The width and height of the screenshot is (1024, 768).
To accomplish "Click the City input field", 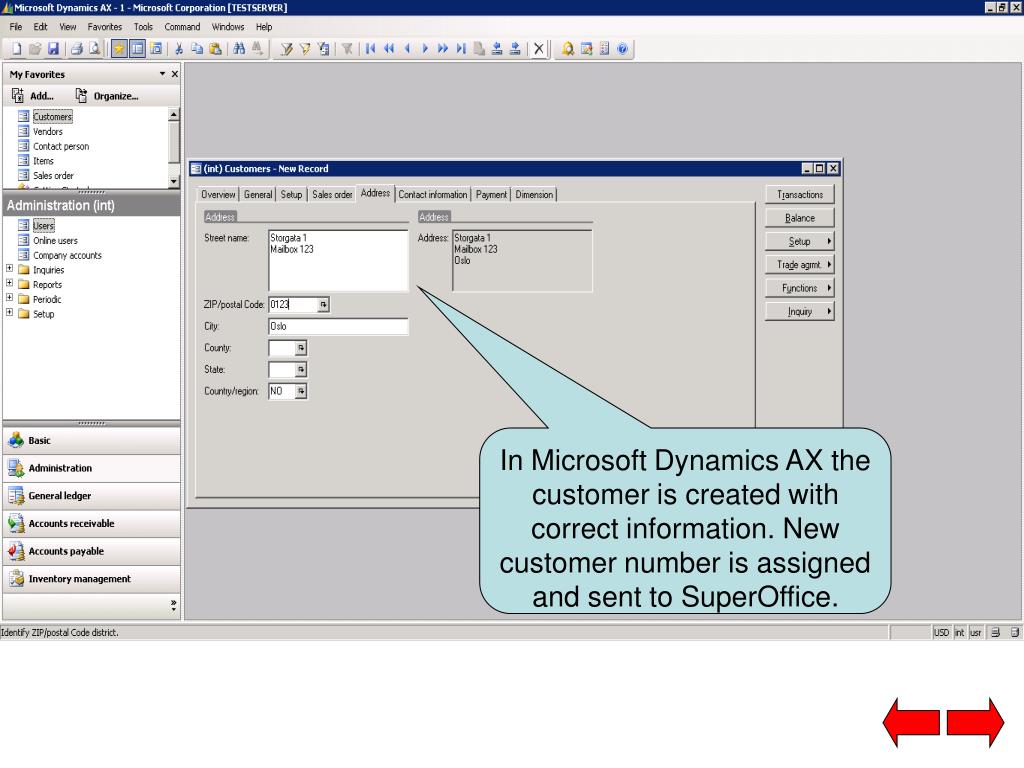I will (x=338, y=327).
